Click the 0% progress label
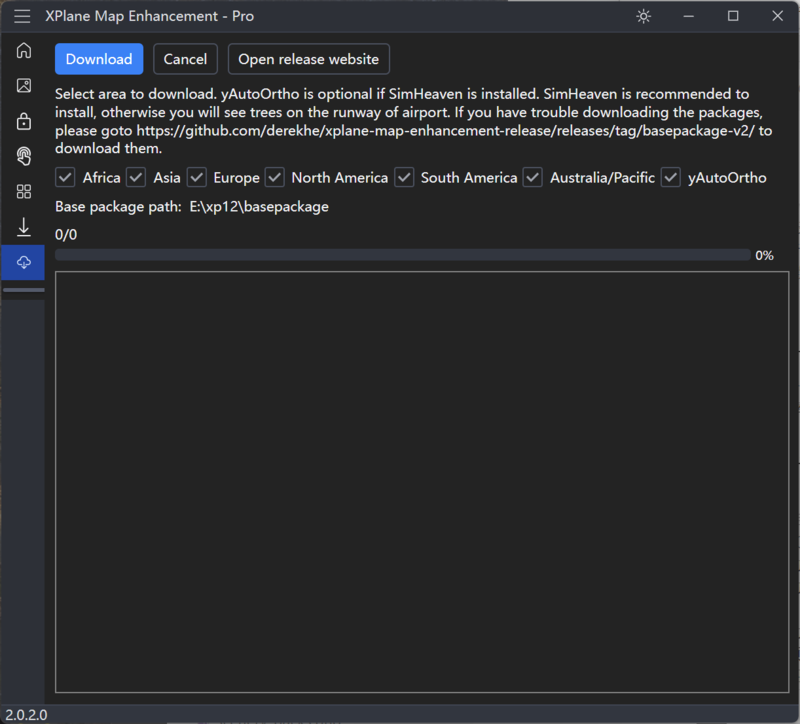The width and height of the screenshot is (800, 724). (764, 255)
